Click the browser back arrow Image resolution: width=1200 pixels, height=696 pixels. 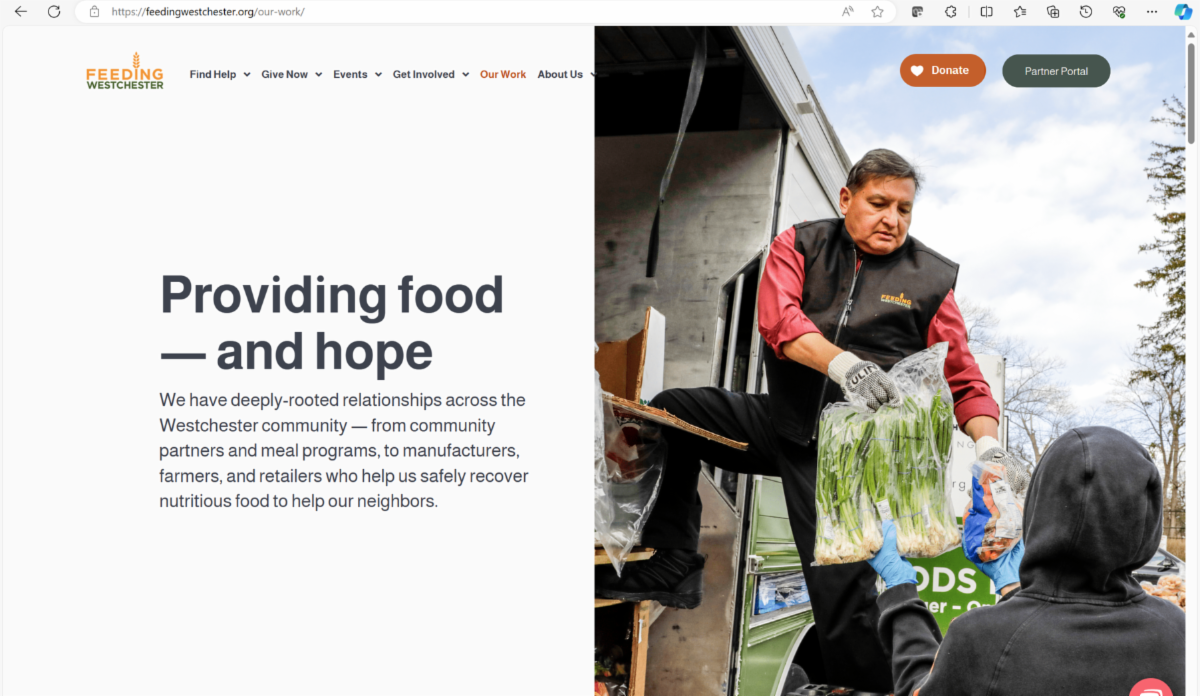[x=20, y=12]
